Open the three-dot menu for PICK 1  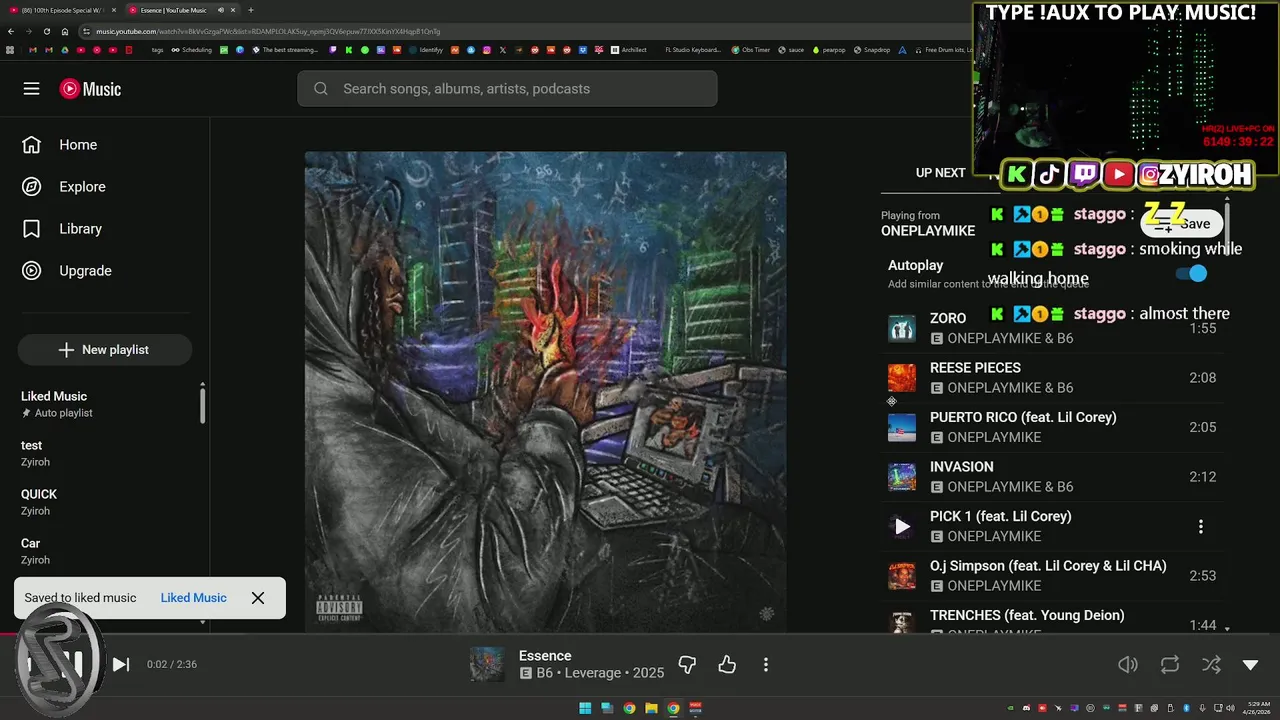1200,526
